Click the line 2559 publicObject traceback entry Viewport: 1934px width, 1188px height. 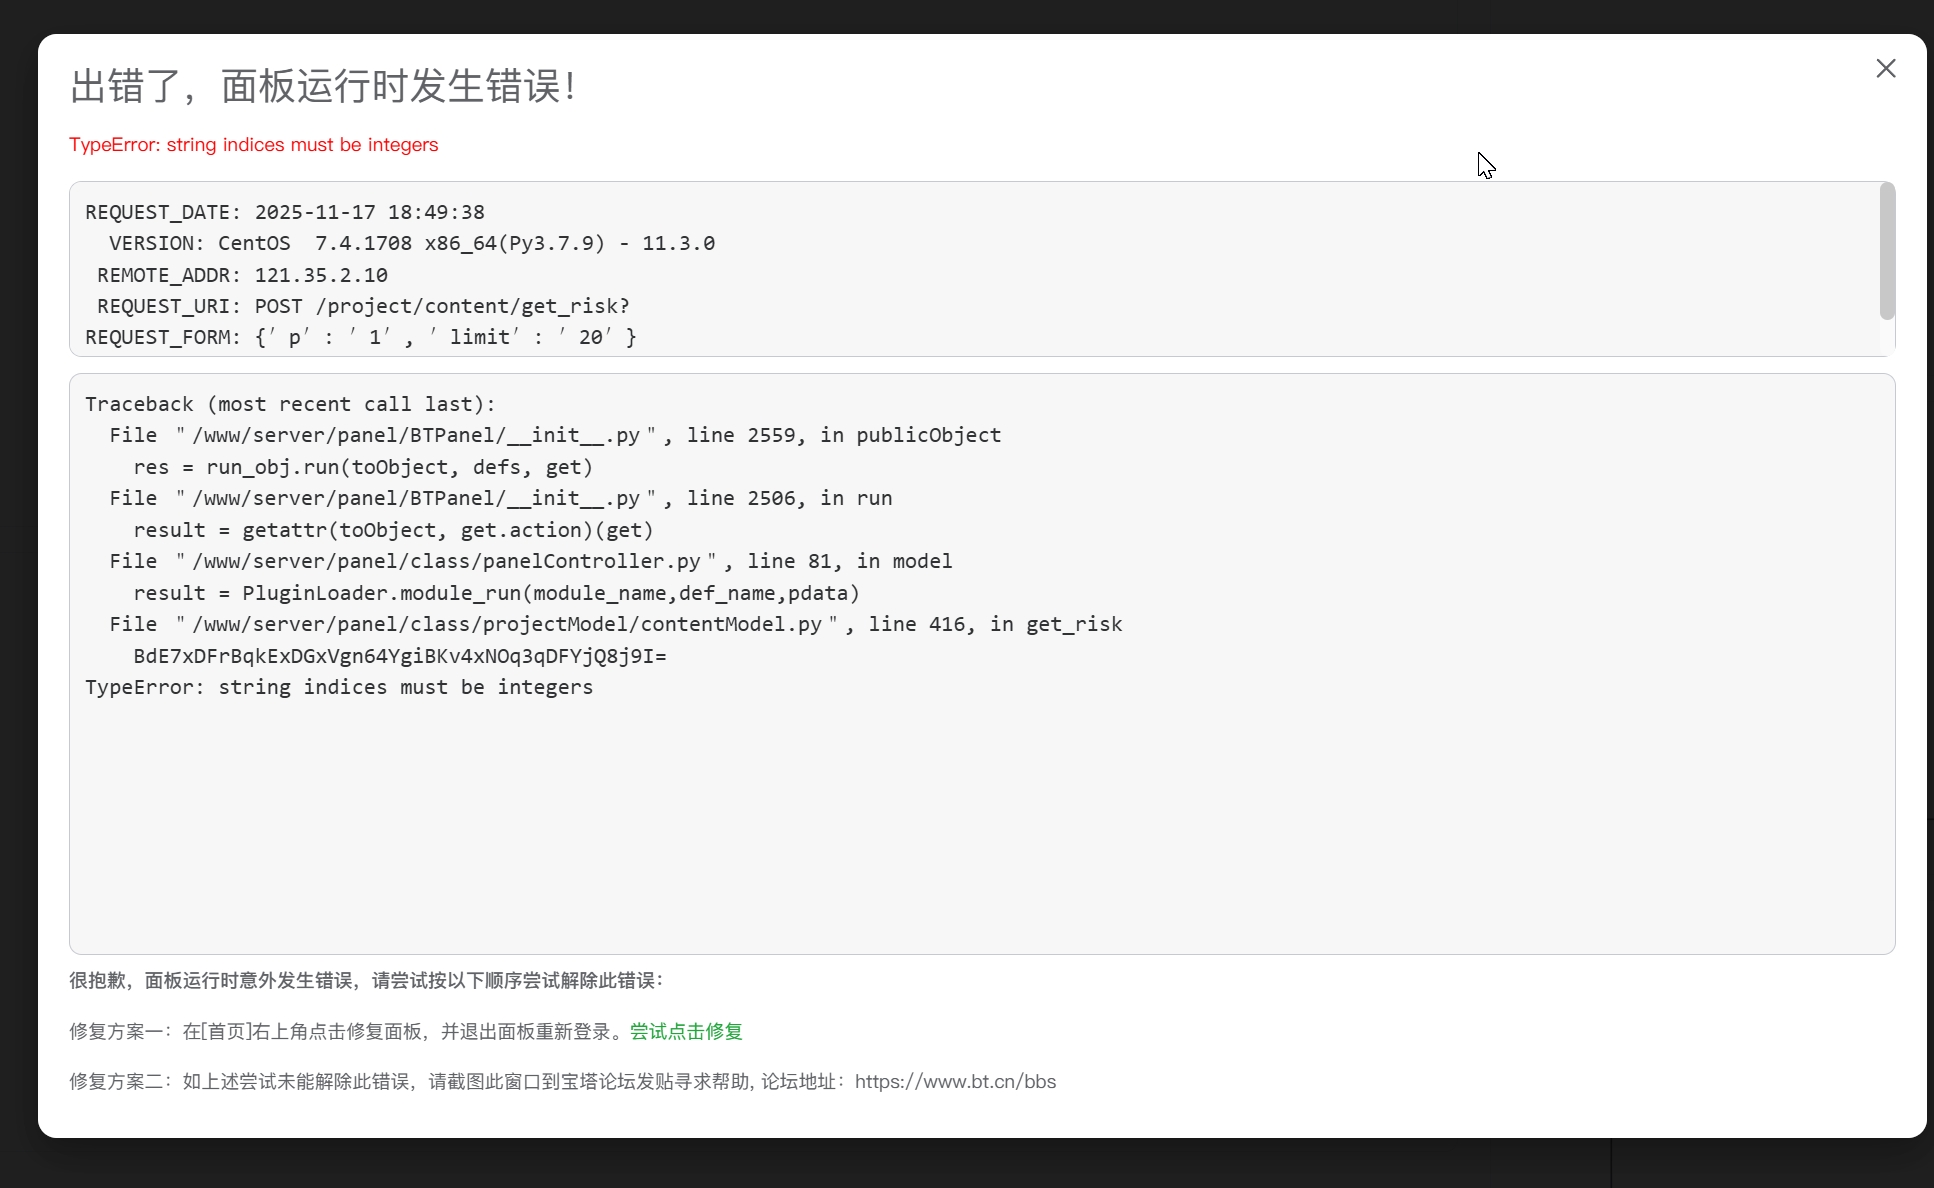(555, 435)
